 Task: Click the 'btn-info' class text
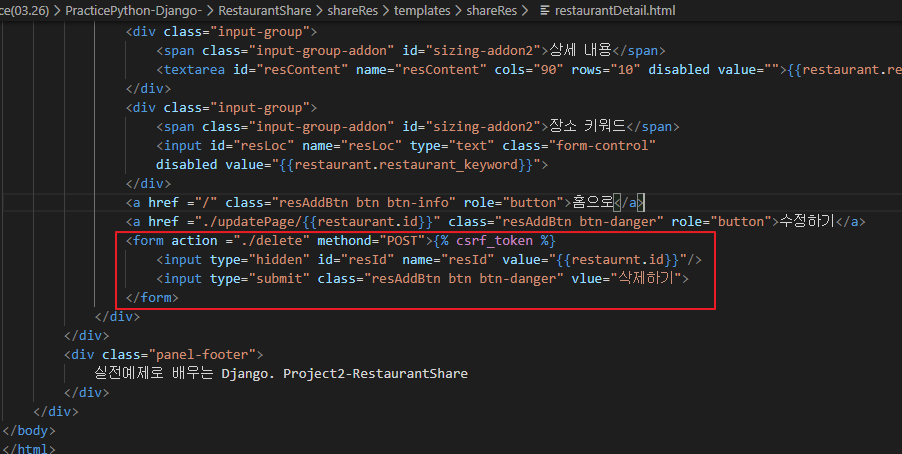[418, 203]
